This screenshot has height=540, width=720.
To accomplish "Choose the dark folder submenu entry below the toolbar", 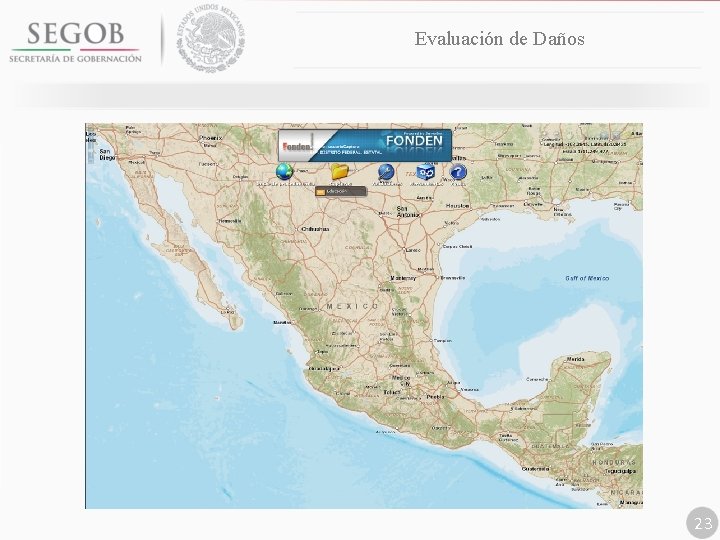I will 341,191.
